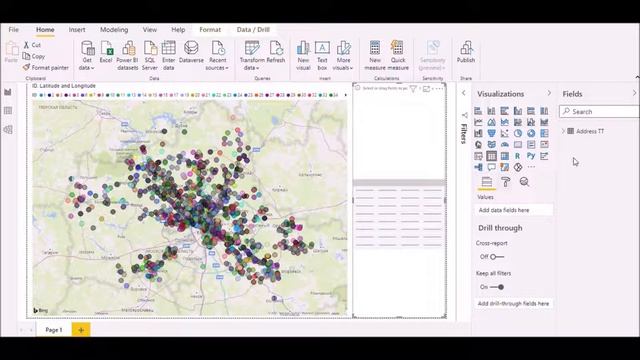Add a new report page
The width and height of the screenshot is (640, 360).
tap(81, 330)
